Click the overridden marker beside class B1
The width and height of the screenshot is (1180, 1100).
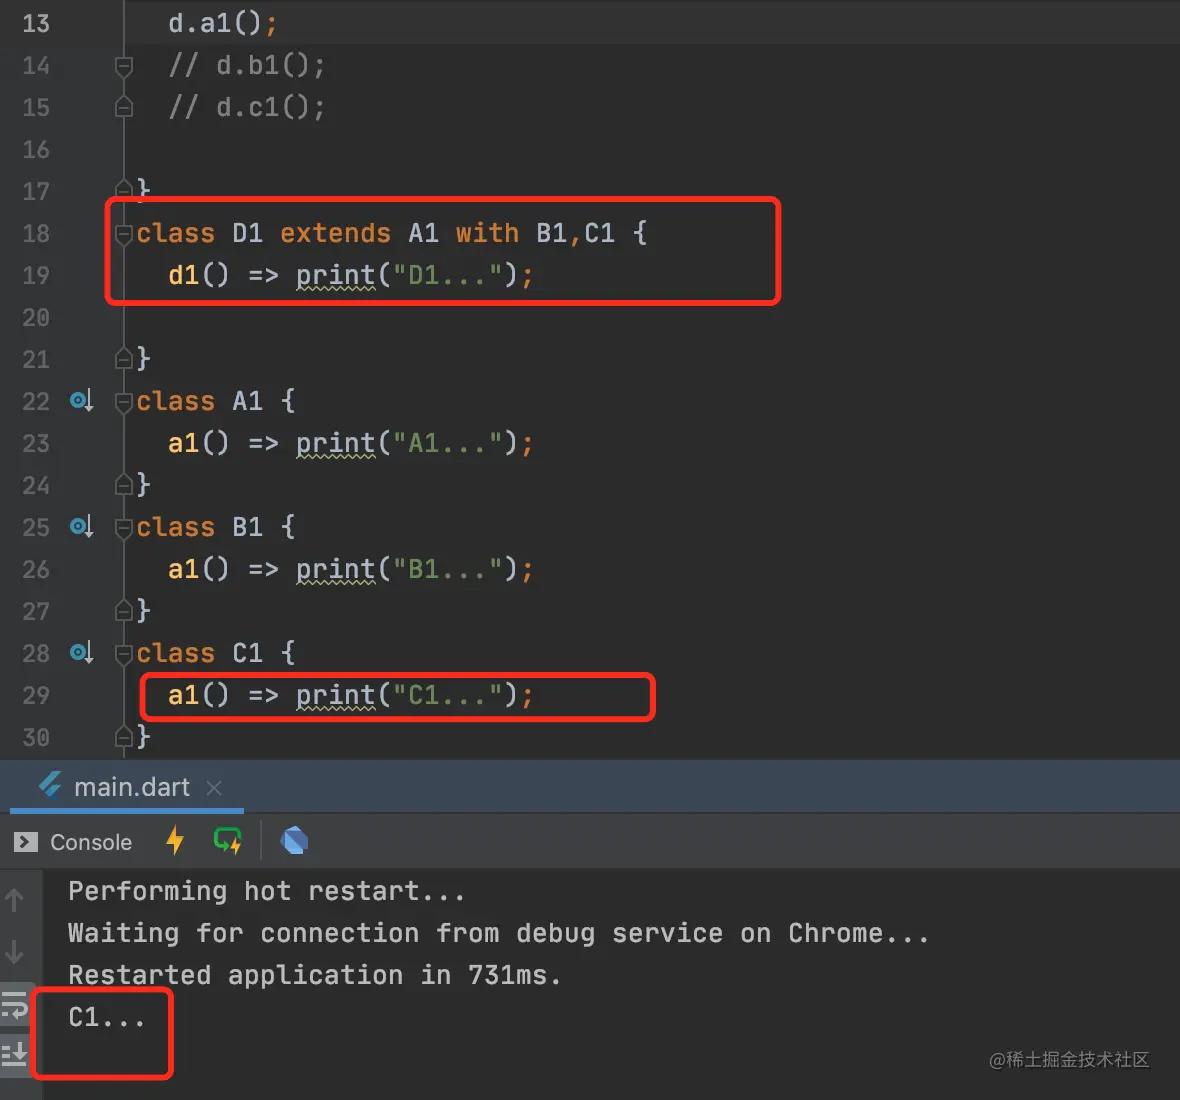click(81, 527)
